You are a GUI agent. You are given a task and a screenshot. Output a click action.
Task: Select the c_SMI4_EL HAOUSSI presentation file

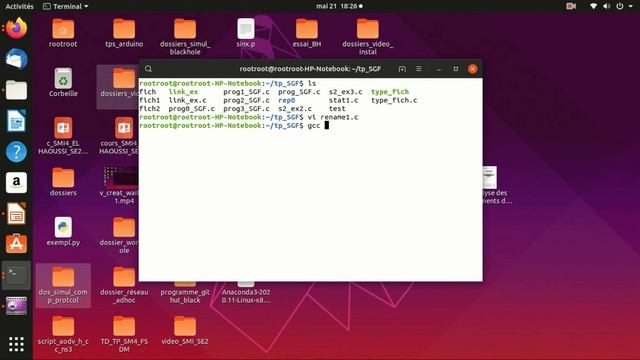(x=63, y=136)
